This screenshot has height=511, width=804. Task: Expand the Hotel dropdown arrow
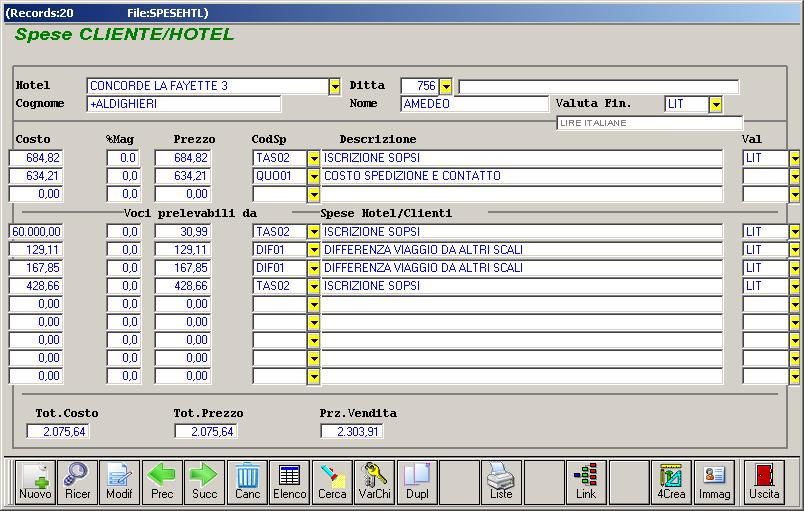pyautogui.click(x=335, y=86)
